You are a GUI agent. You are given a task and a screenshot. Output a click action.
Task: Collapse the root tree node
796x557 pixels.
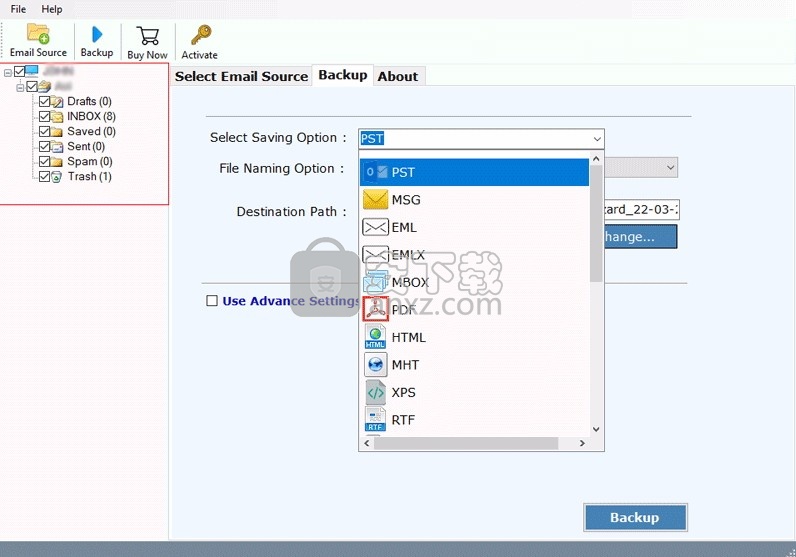point(8,73)
